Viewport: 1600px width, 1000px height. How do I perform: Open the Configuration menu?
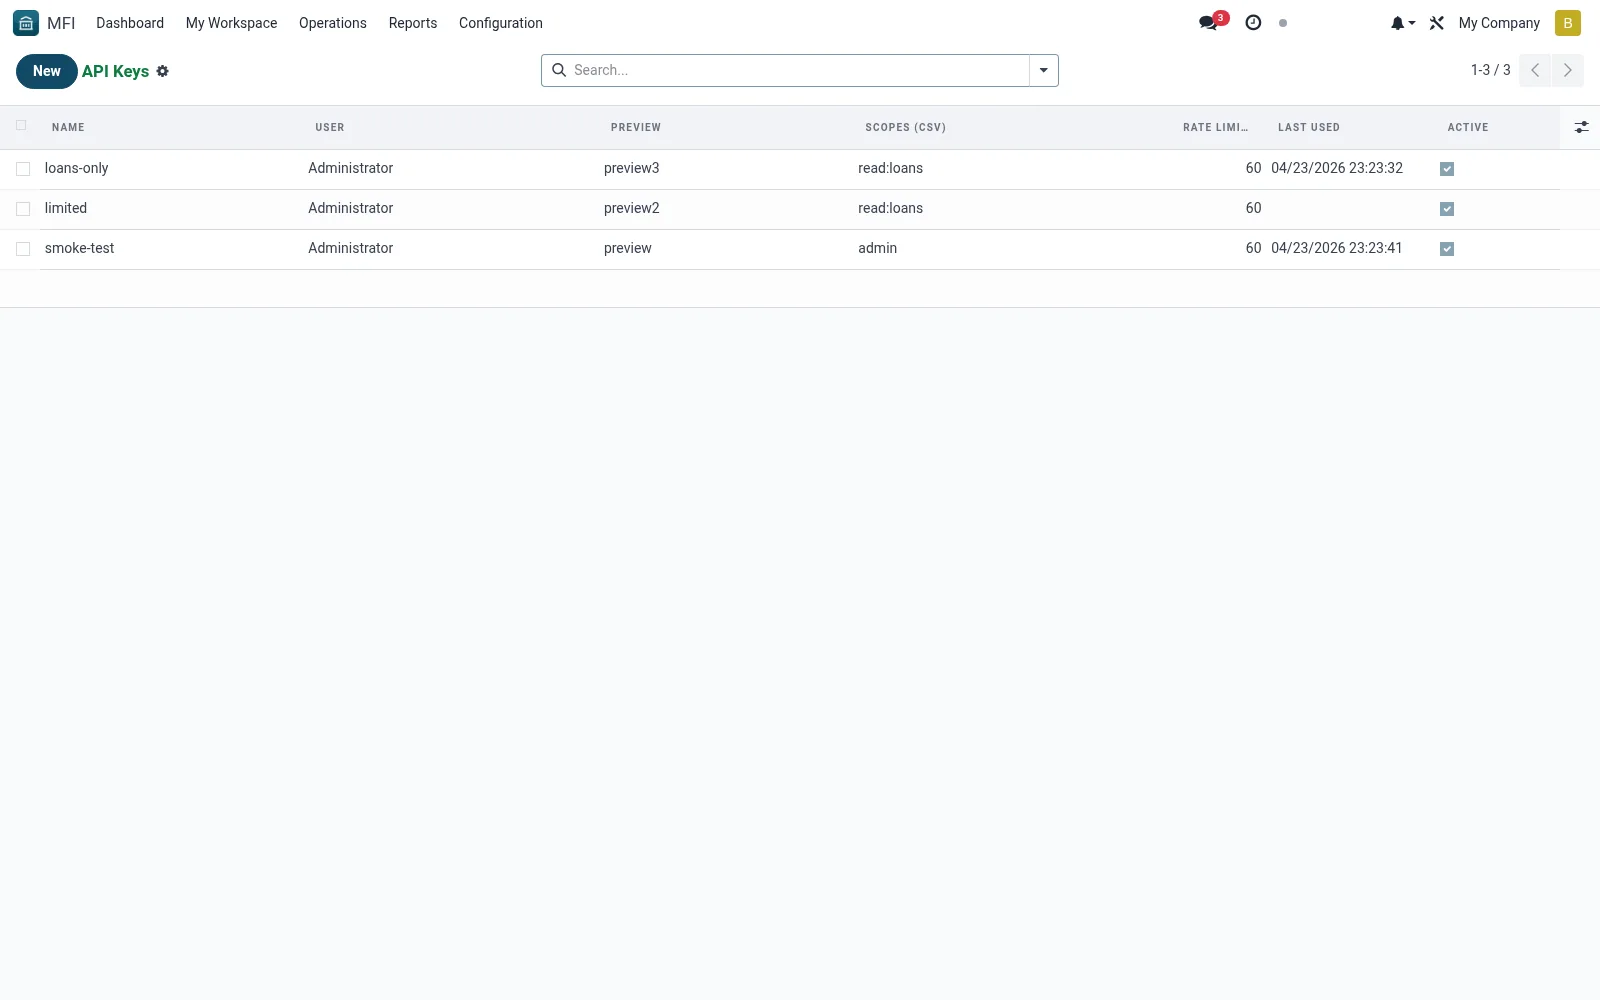pos(501,23)
